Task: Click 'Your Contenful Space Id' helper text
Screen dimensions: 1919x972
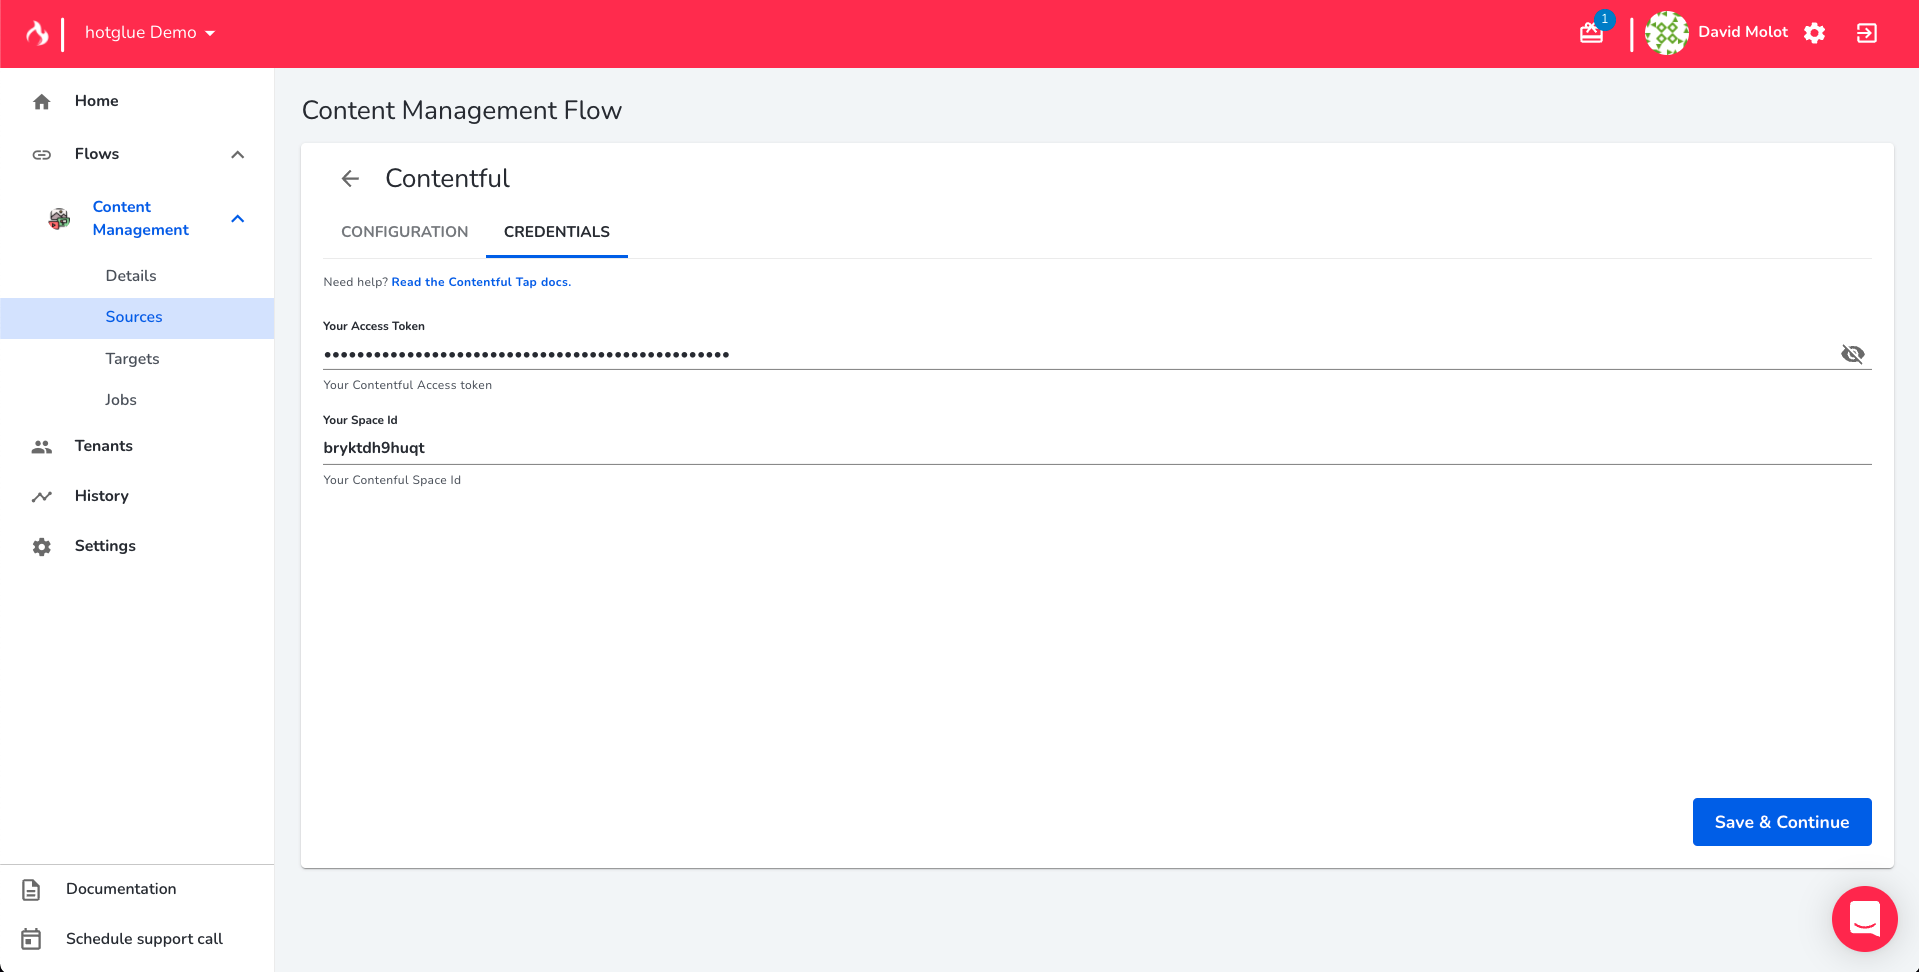Action: [392, 480]
